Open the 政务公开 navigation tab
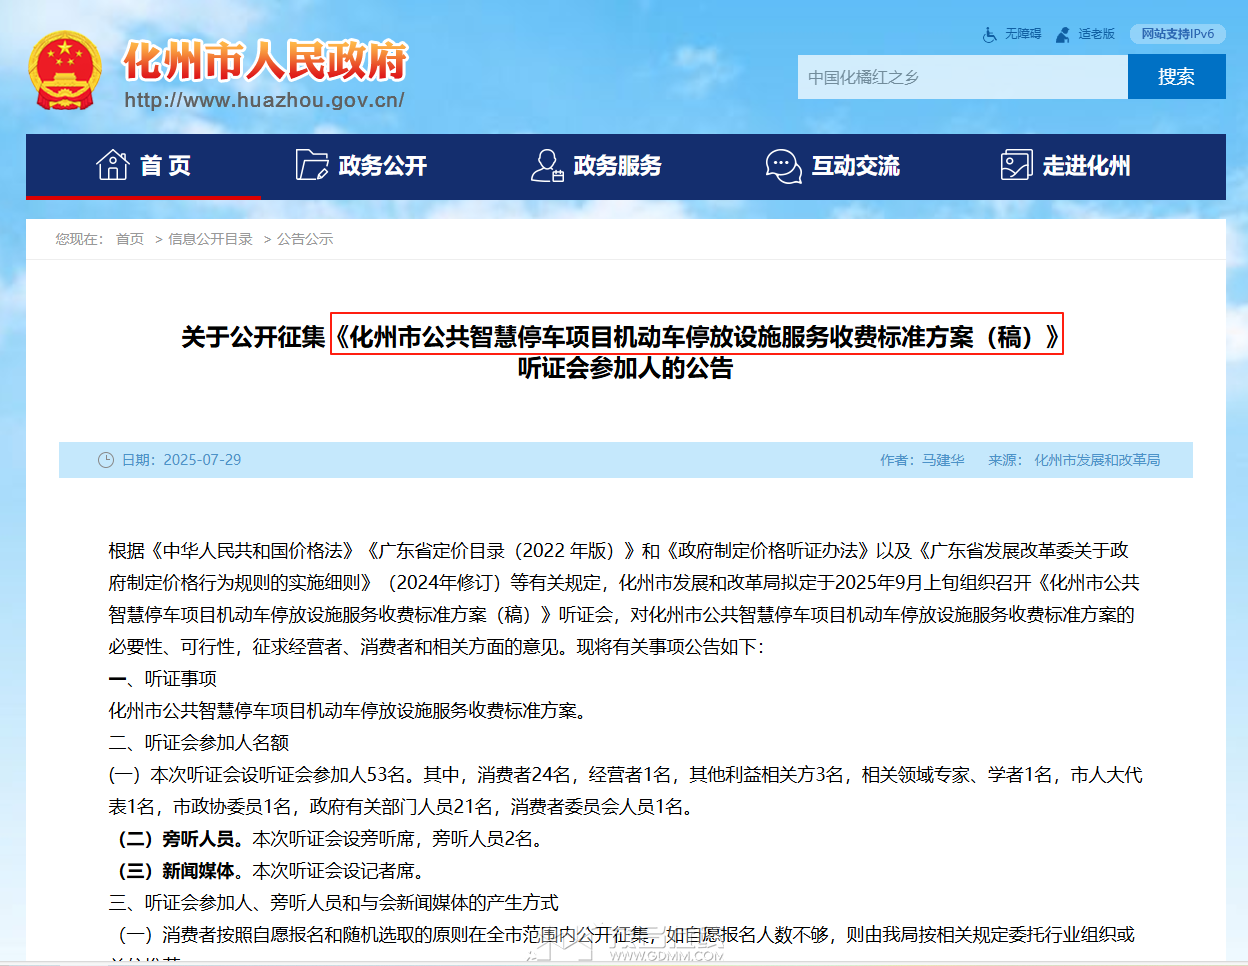The height and width of the screenshot is (966, 1248). 362,166
